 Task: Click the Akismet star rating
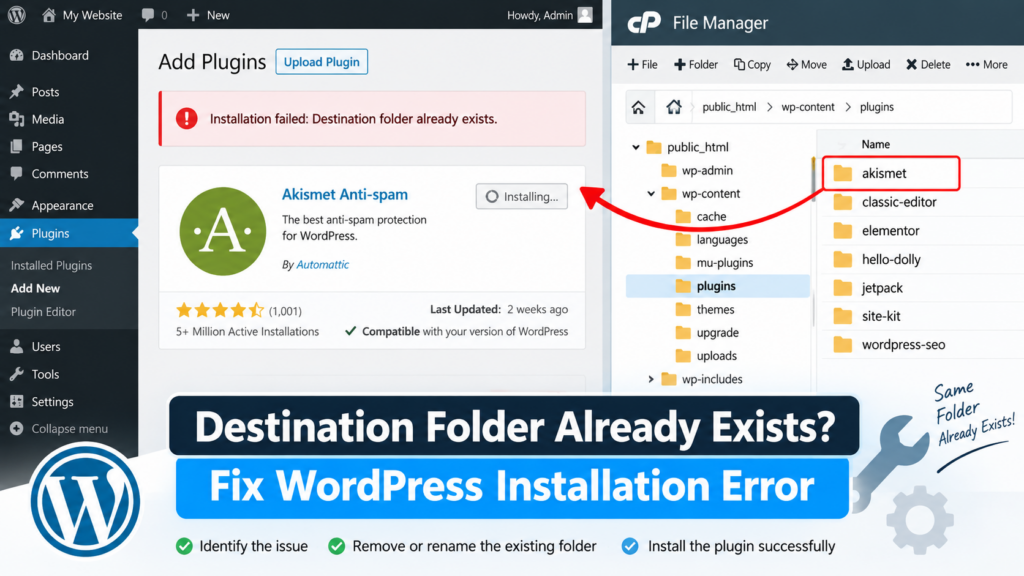219,310
